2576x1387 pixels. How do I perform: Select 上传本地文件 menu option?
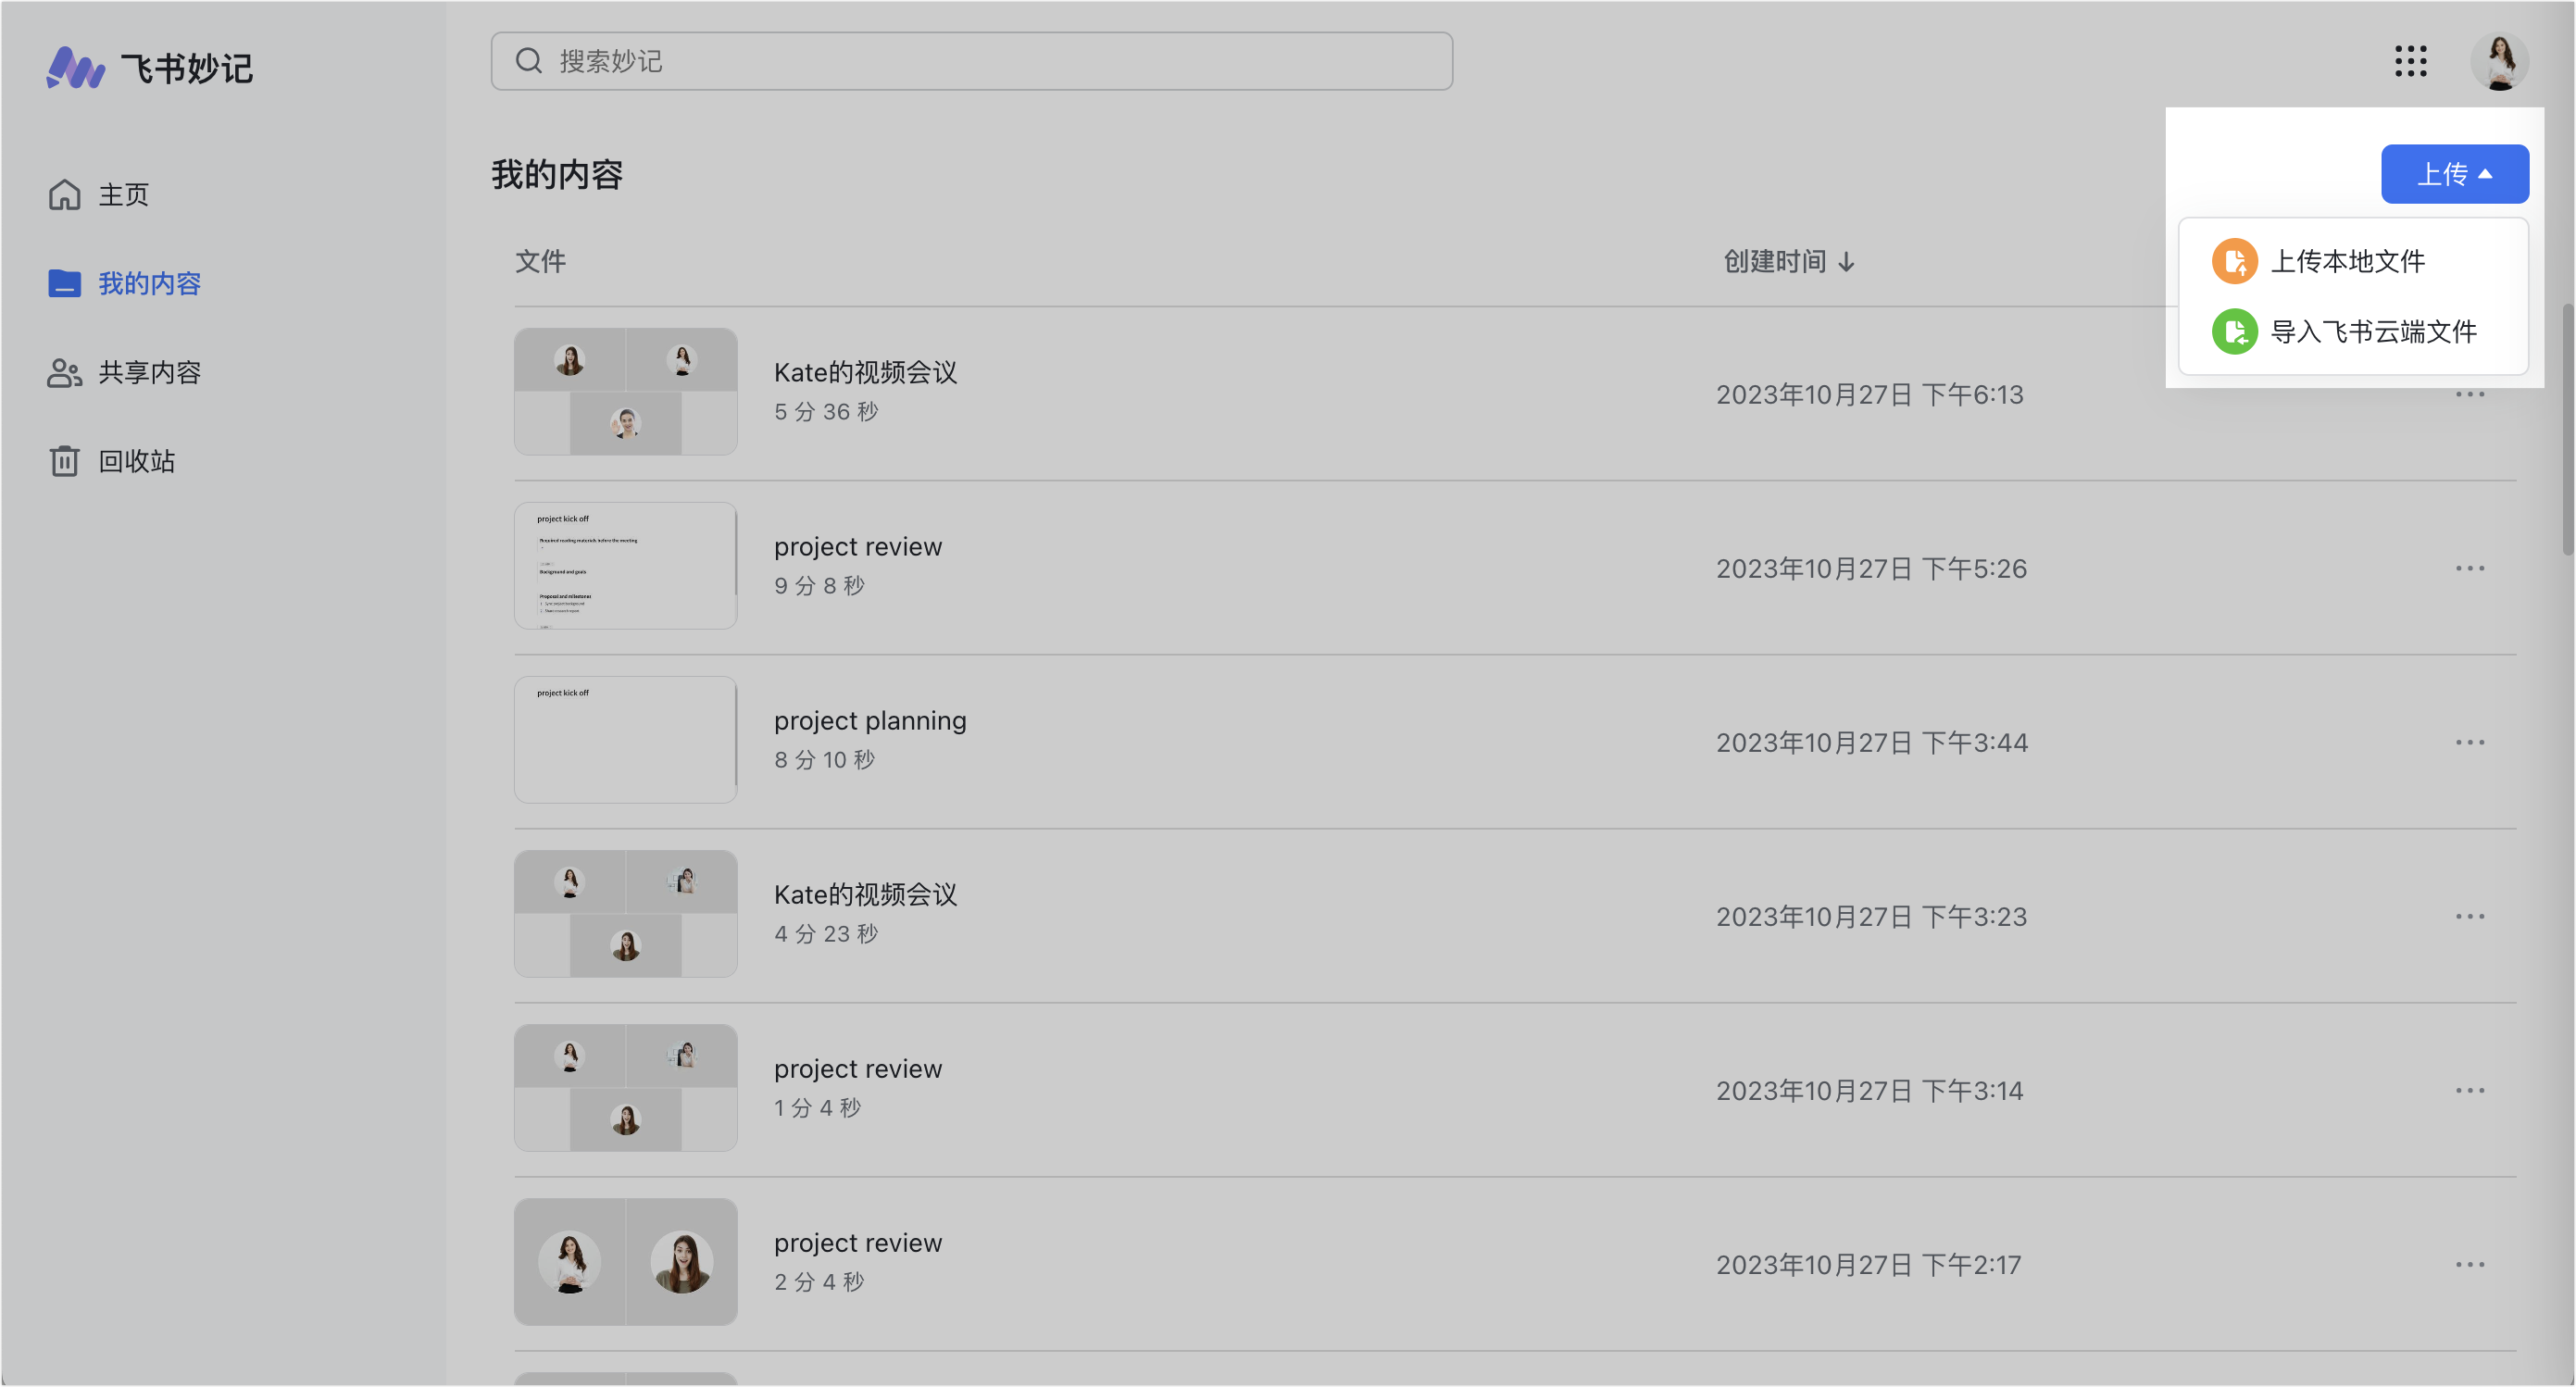pyautogui.click(x=2347, y=262)
